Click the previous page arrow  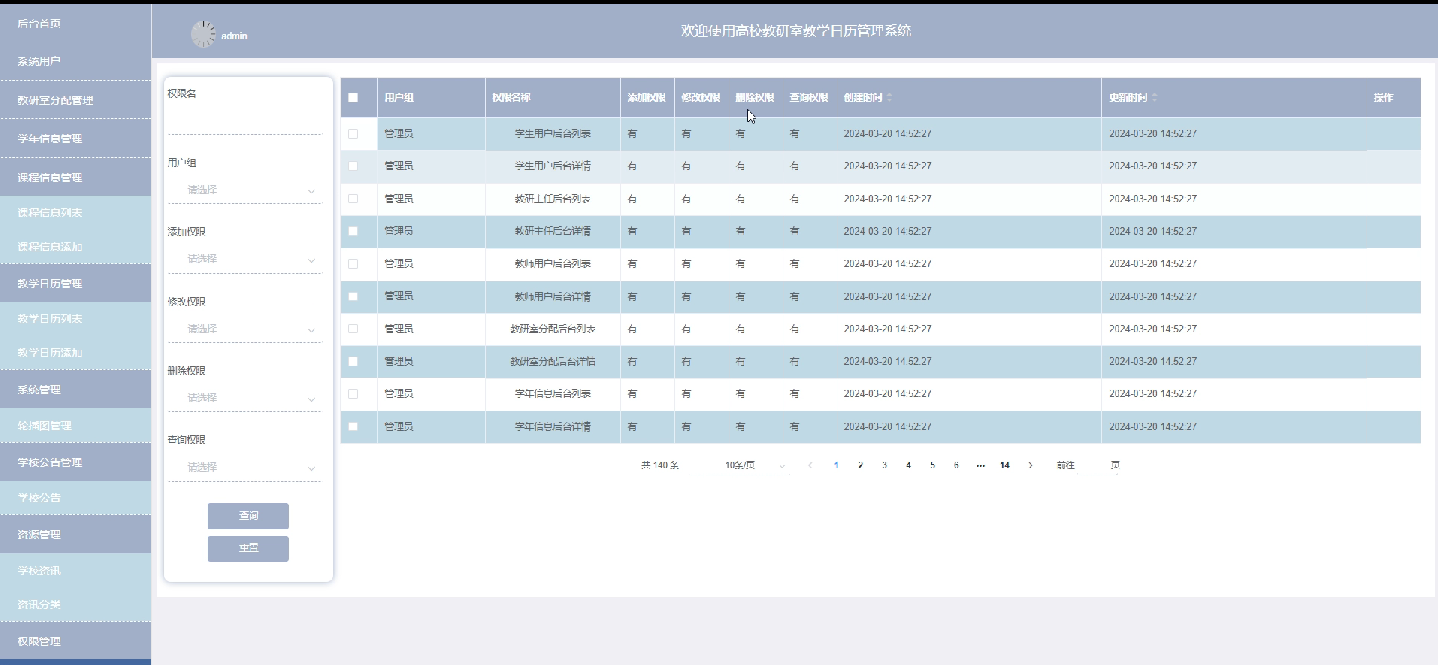point(810,466)
